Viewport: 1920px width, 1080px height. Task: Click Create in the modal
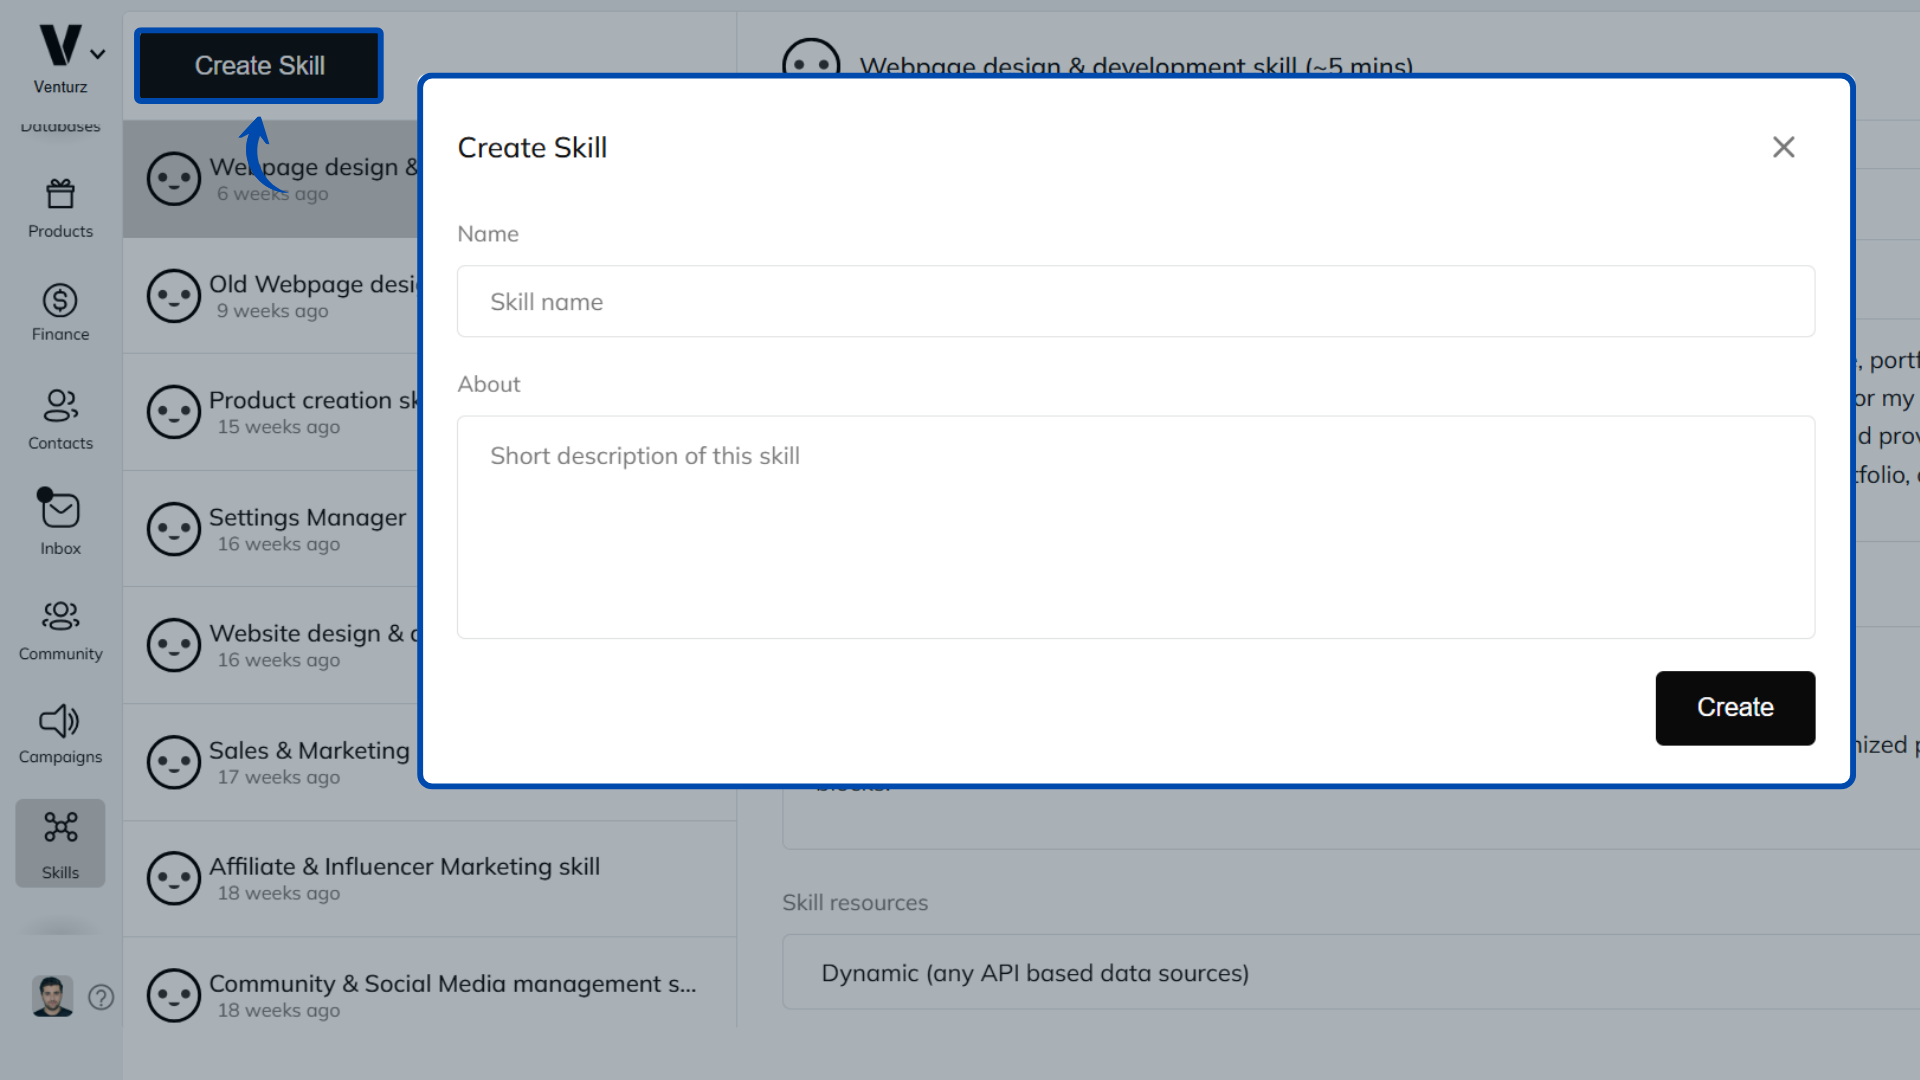tap(1734, 707)
